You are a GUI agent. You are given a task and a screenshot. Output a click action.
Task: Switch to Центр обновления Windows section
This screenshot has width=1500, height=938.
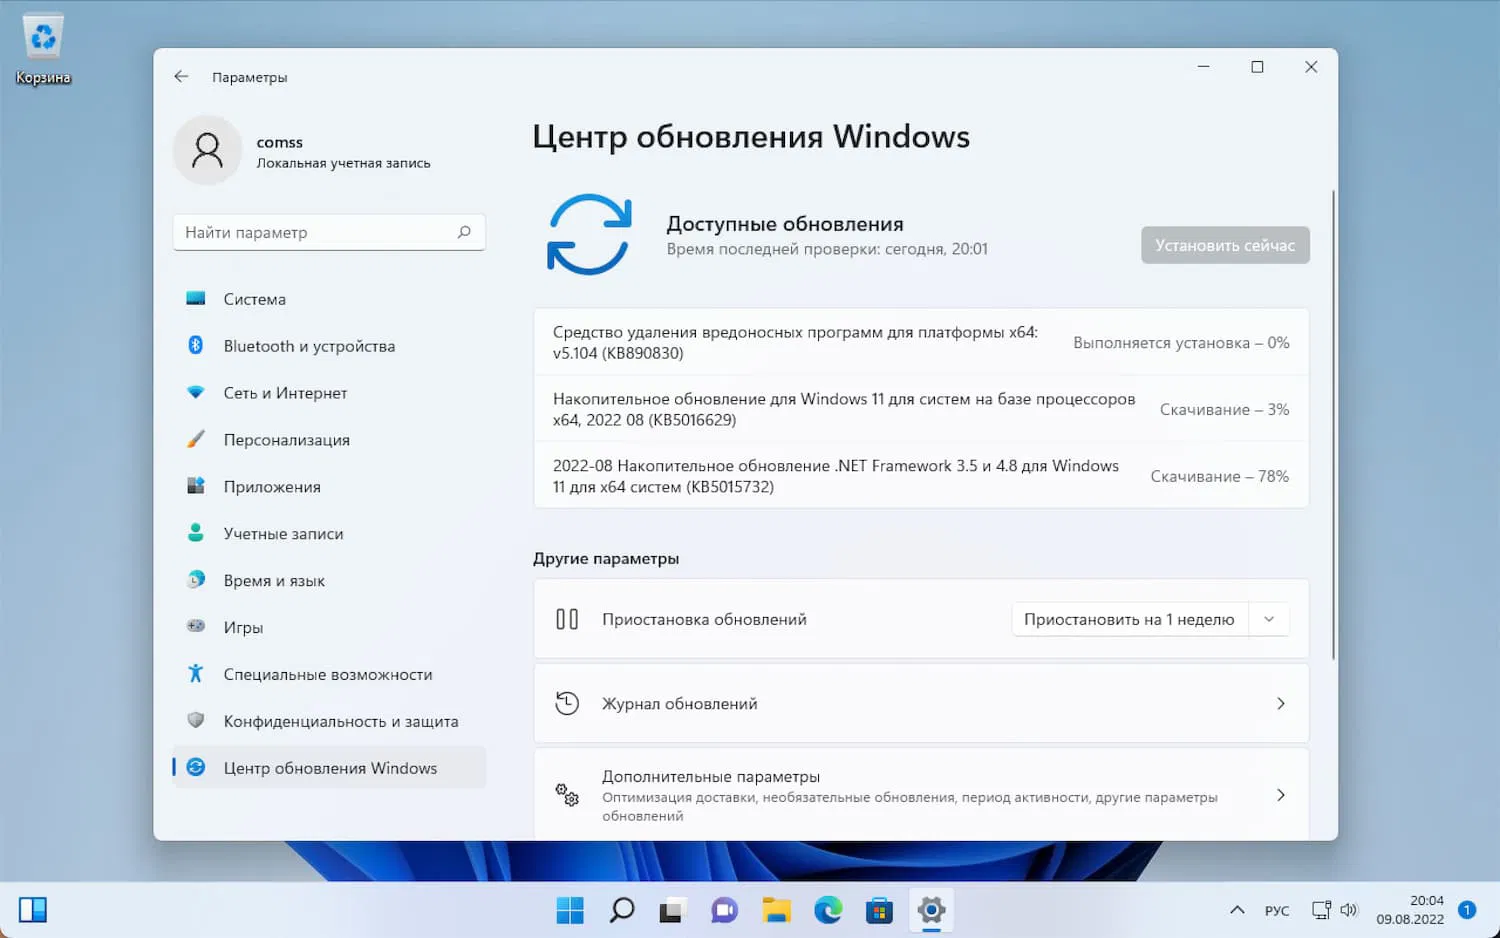[330, 767]
